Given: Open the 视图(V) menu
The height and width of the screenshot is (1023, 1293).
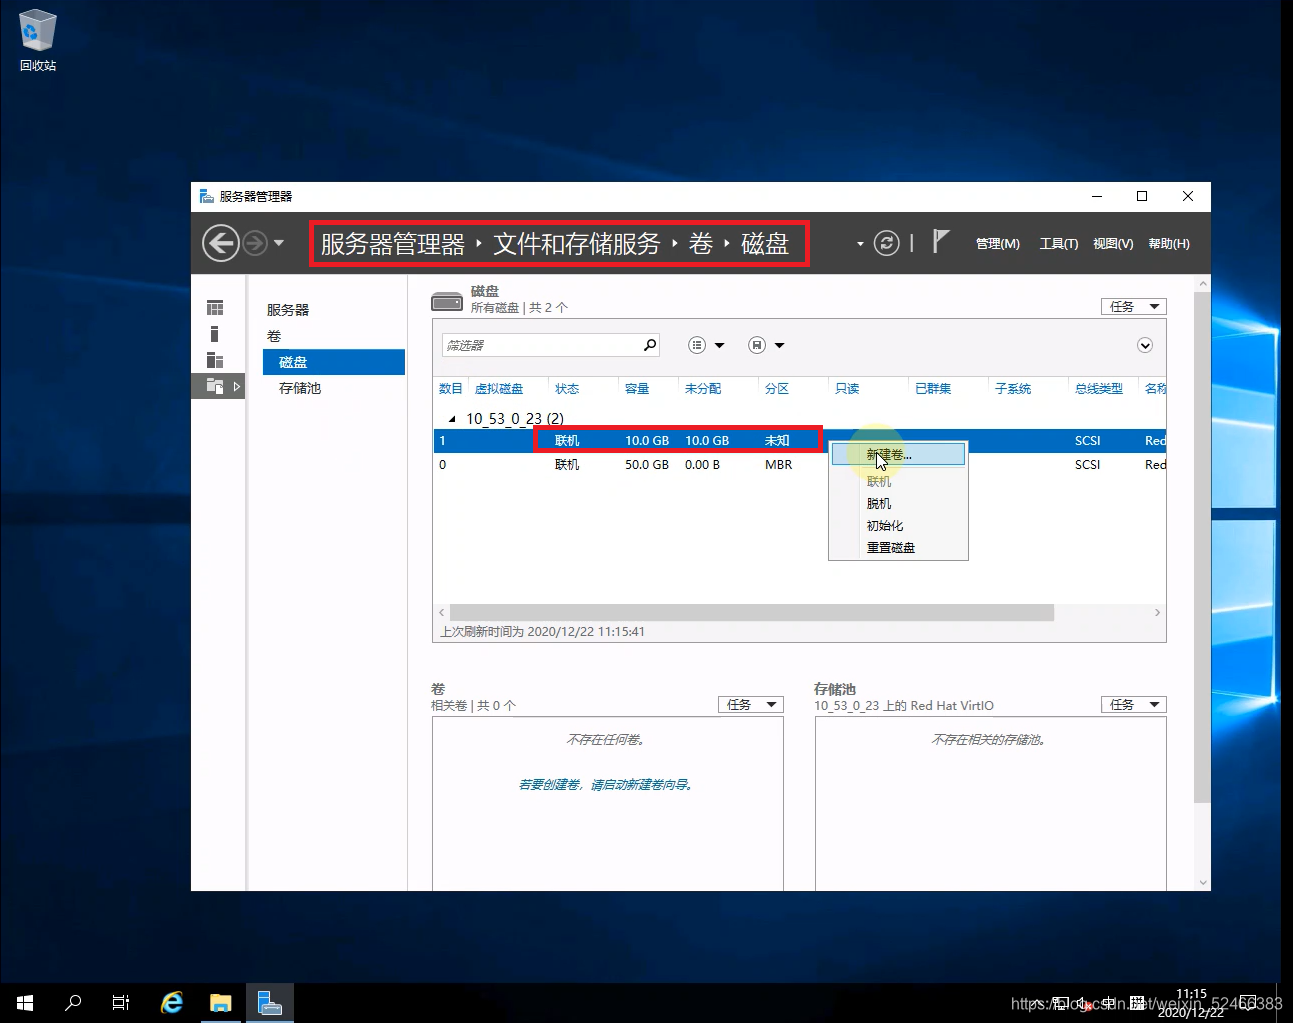Looking at the screenshot, I should coord(1113,244).
